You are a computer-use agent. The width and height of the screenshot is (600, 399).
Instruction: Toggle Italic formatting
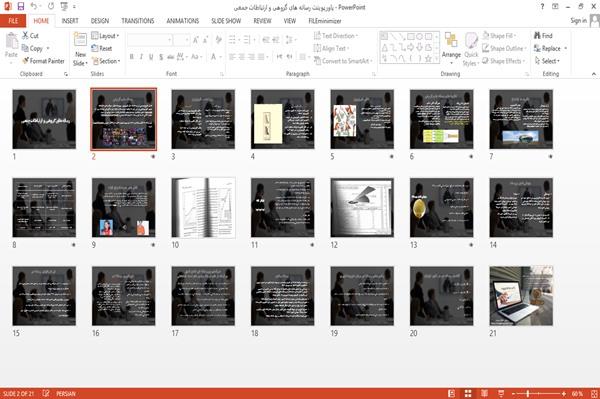coord(141,57)
